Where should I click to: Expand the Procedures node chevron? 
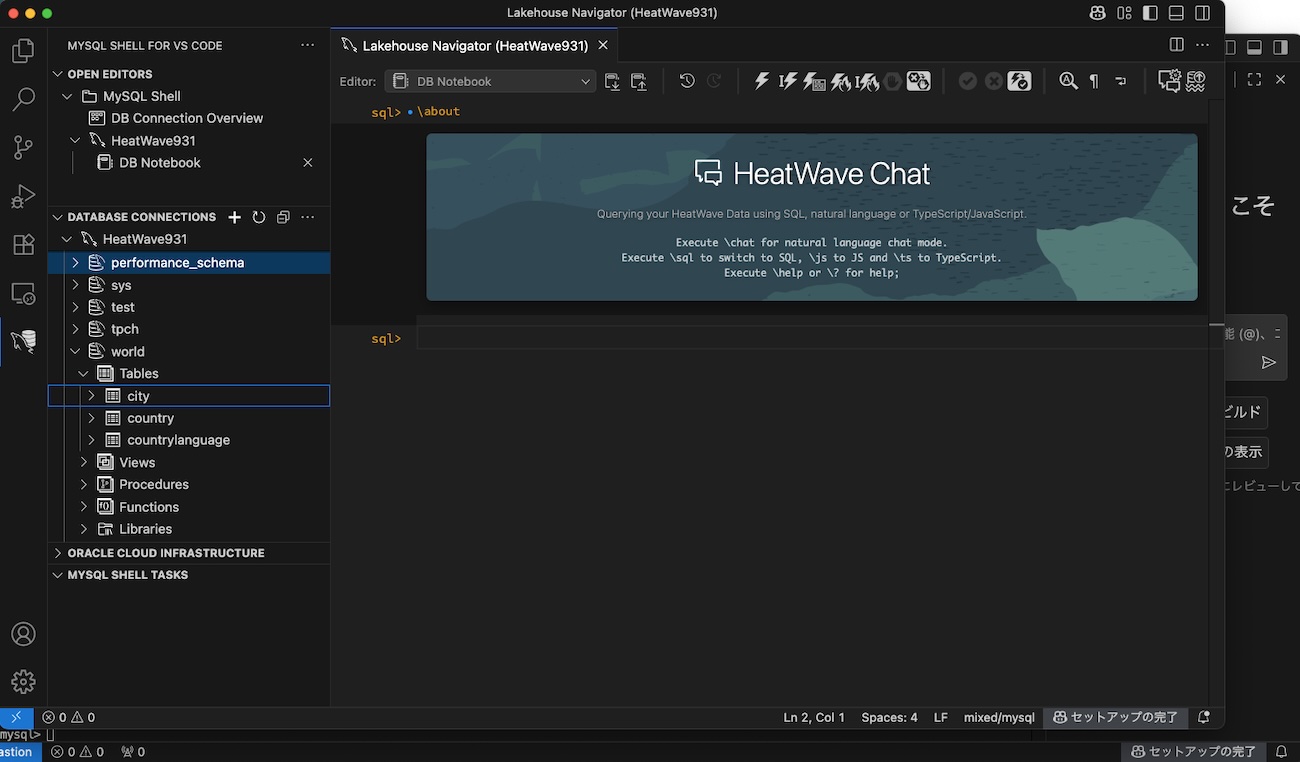point(84,484)
